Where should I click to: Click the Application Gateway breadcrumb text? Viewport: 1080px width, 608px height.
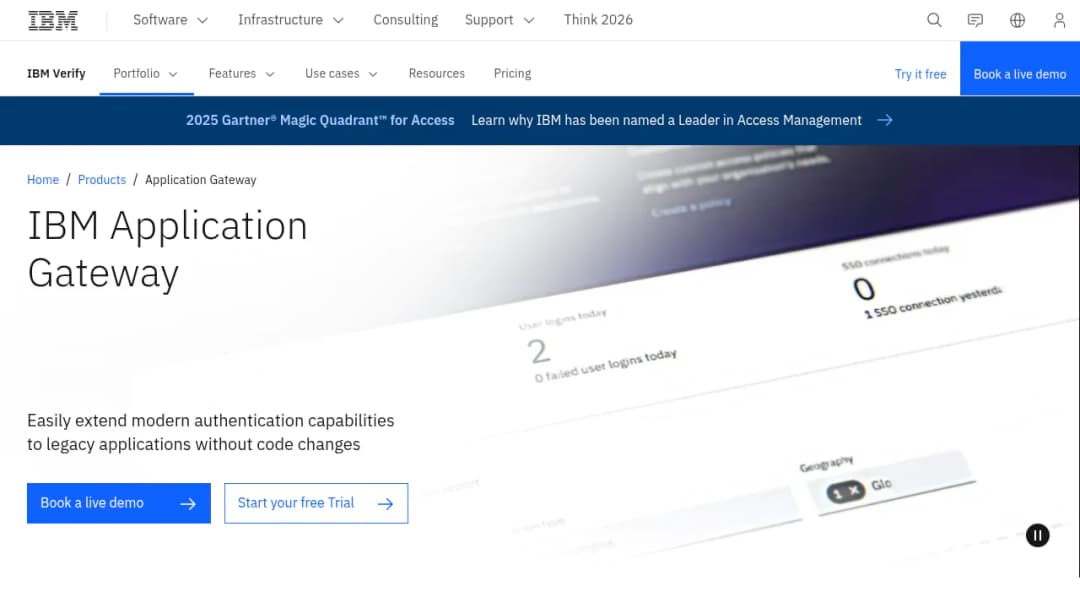click(x=200, y=180)
